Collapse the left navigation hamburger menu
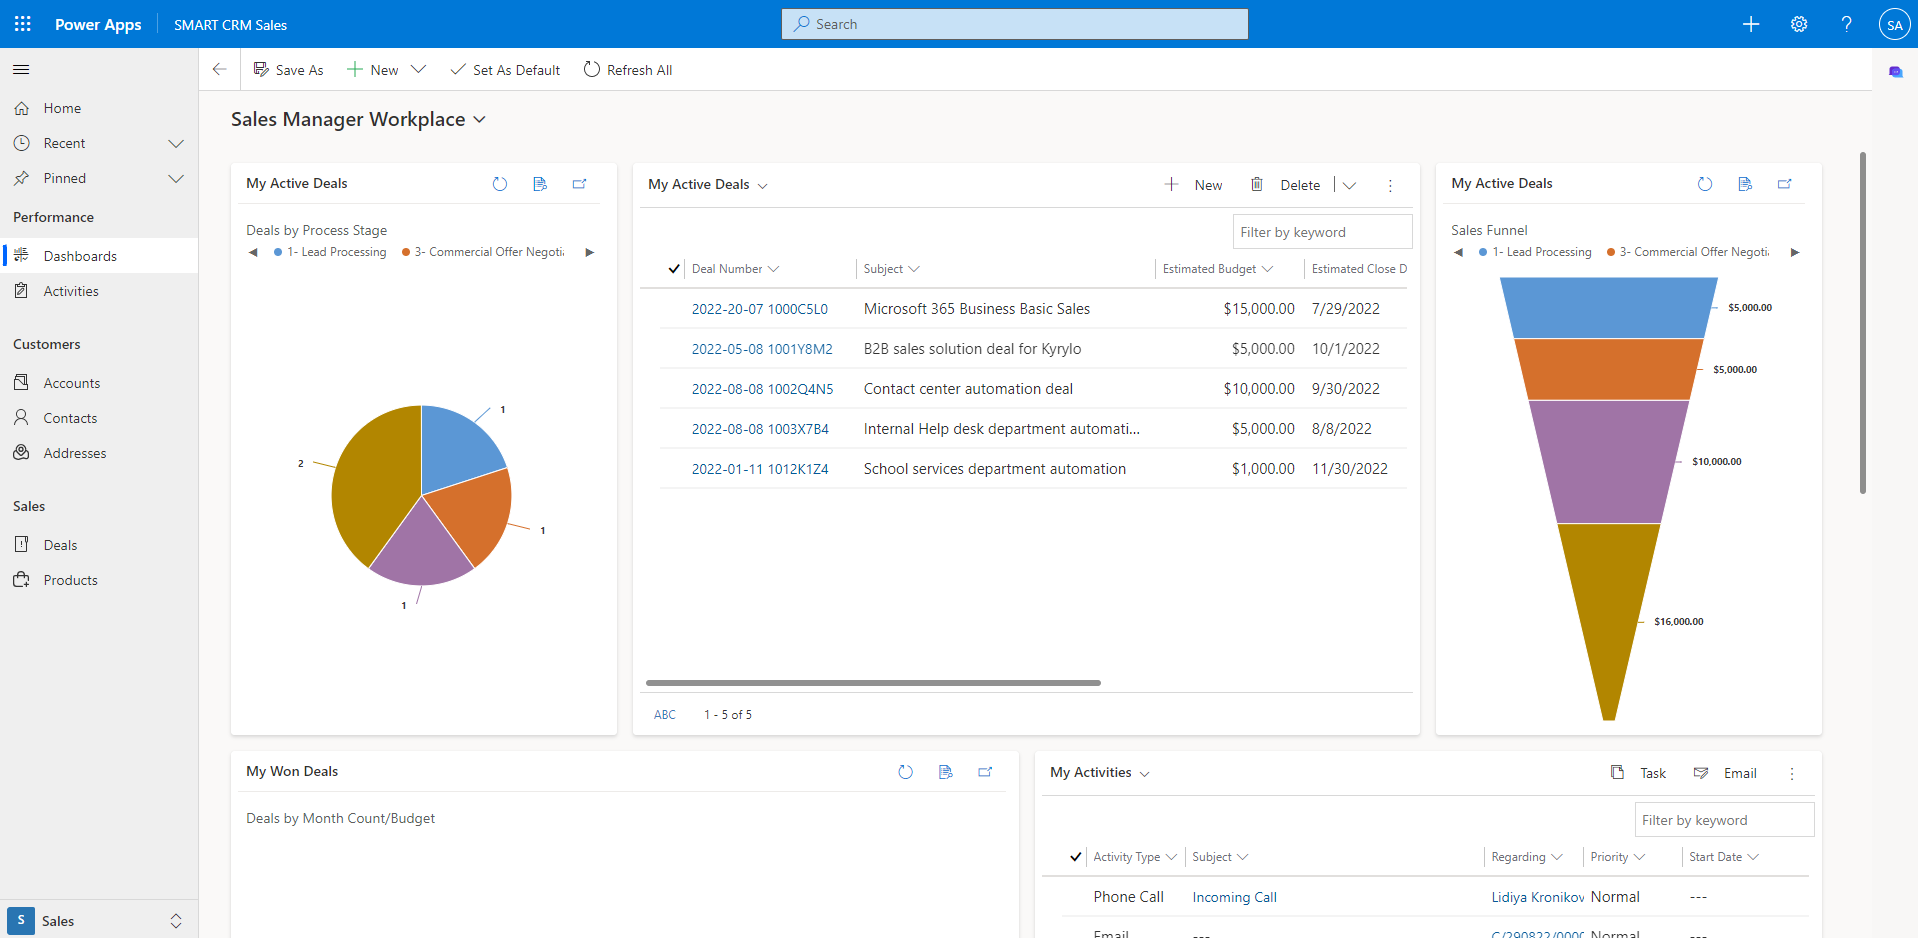 click(x=21, y=70)
